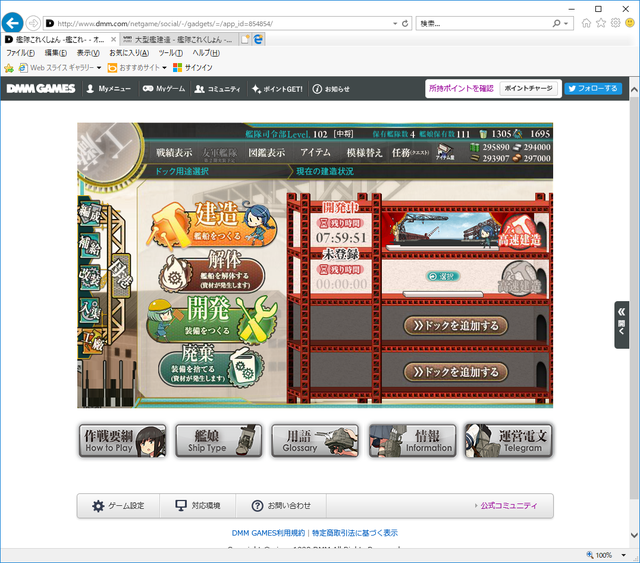Open the 運営電文 Telegram banner
The width and height of the screenshot is (640, 563).
coord(509,441)
